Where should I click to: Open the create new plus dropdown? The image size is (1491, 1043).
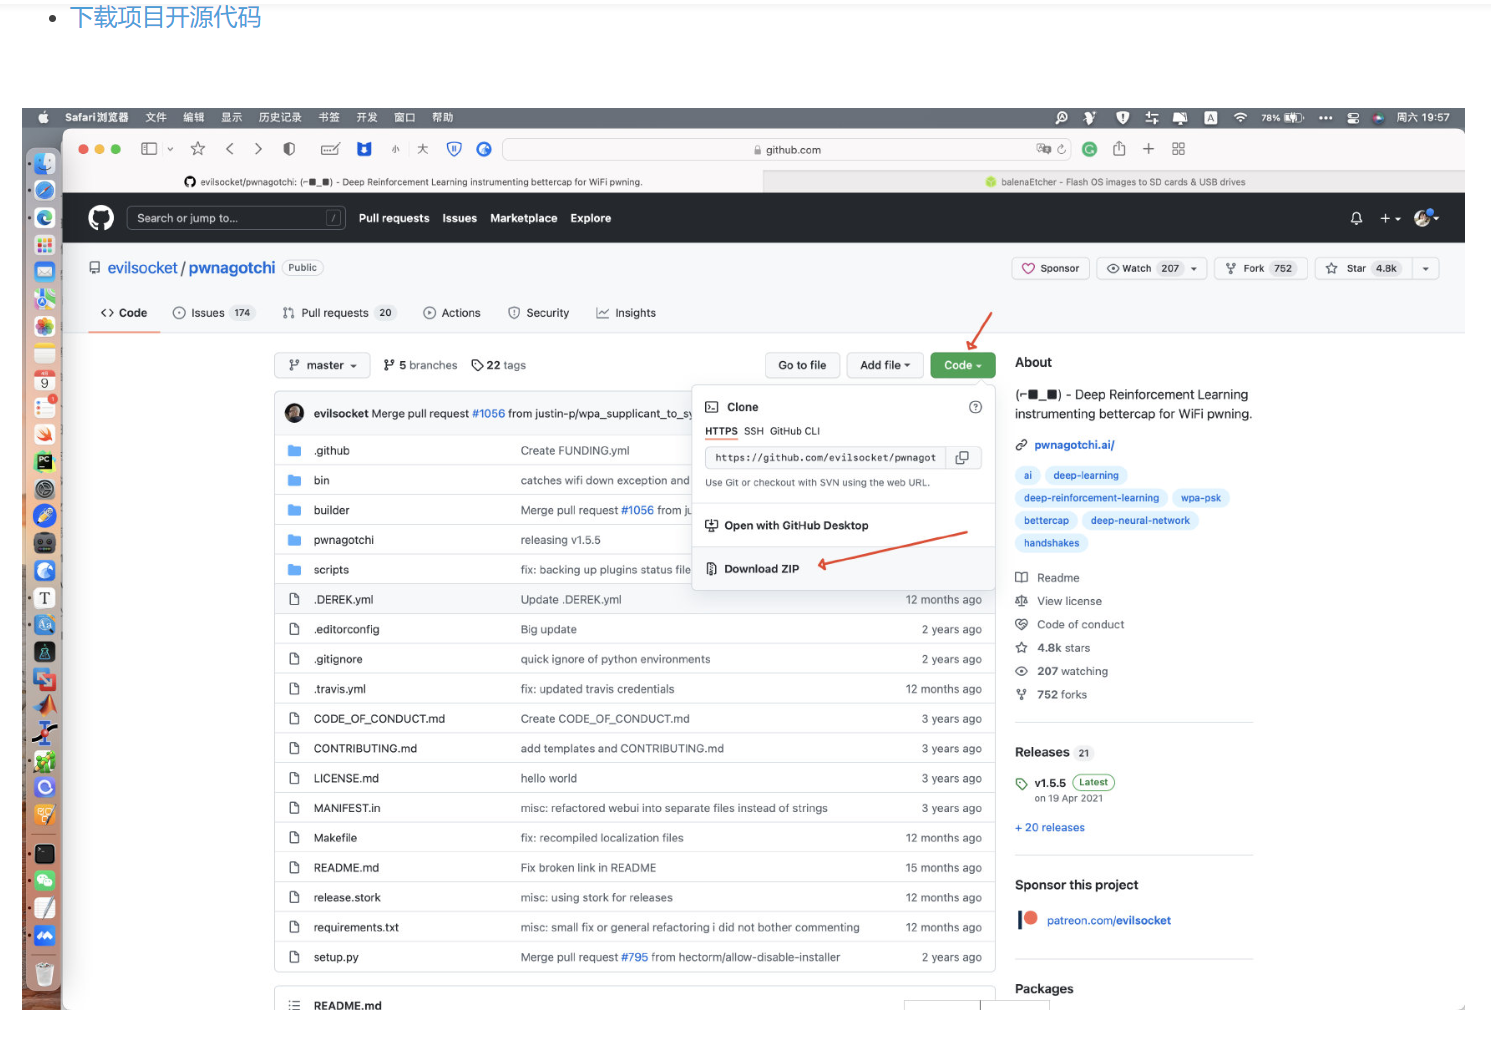(1390, 218)
